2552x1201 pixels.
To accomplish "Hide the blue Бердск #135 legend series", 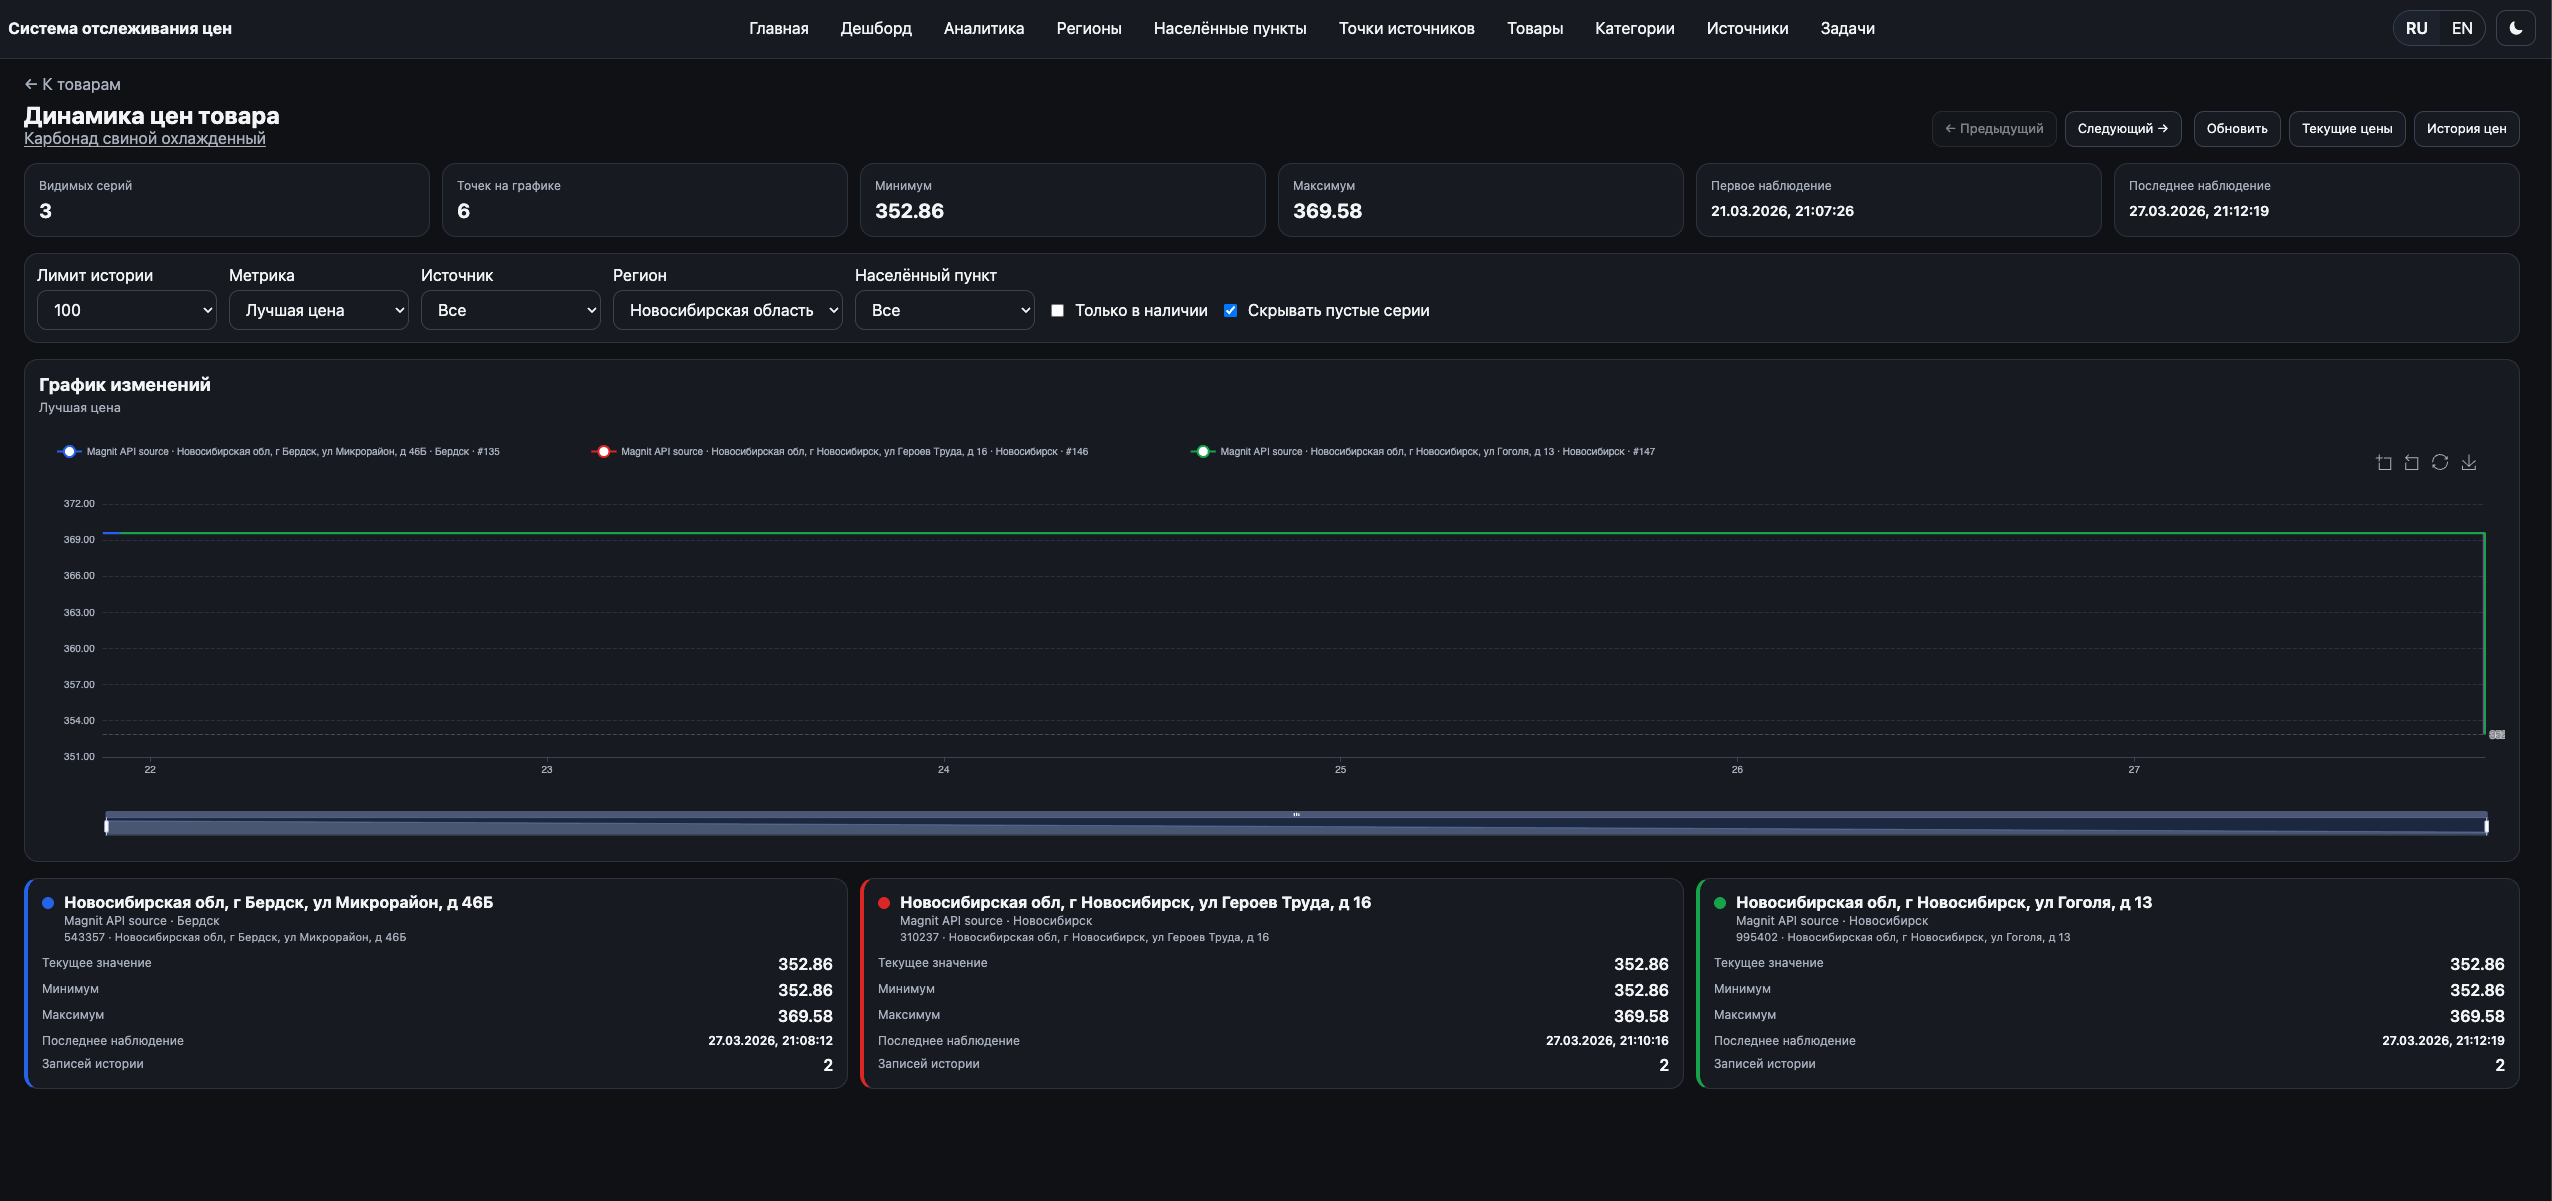I will pyautogui.click(x=69, y=452).
